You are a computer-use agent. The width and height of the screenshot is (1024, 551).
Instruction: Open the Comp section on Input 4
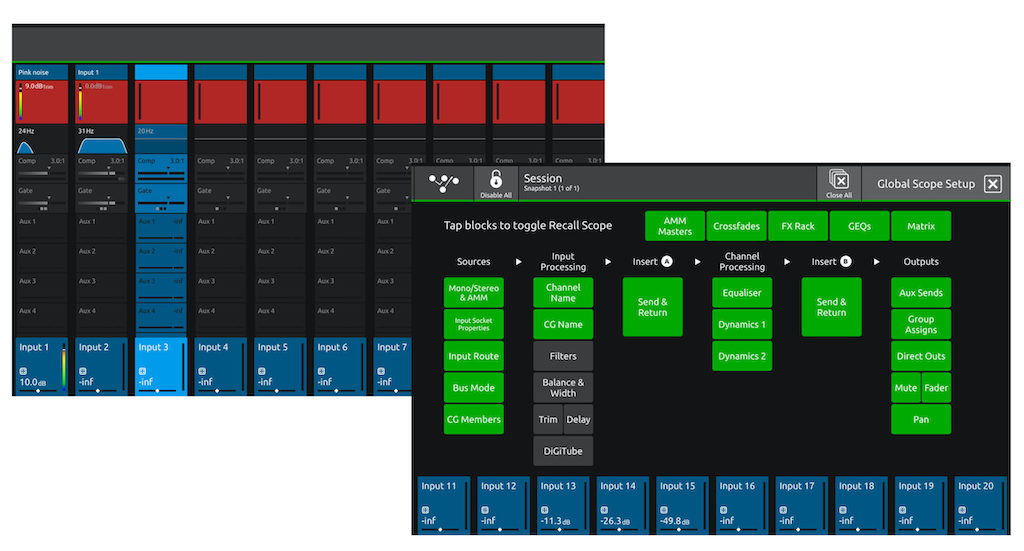[x=222, y=166]
